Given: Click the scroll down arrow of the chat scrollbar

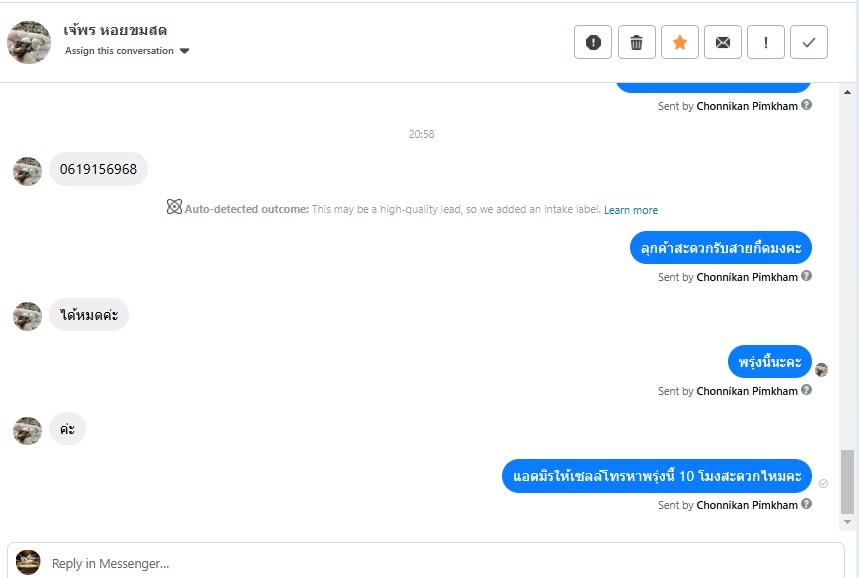Looking at the screenshot, I should [x=848, y=522].
